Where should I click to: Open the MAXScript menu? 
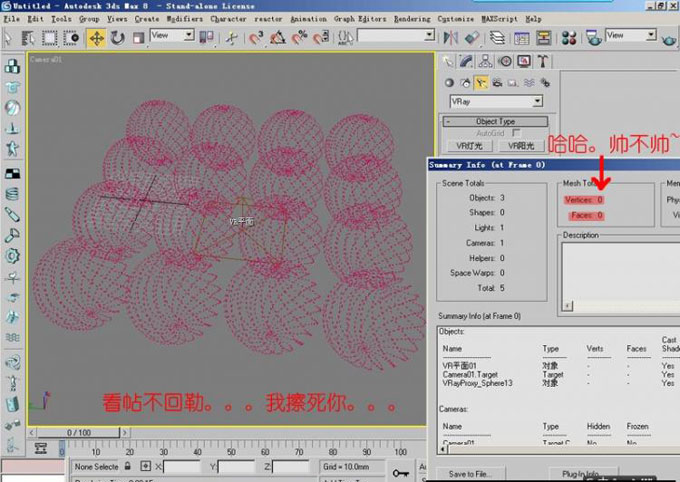(499, 19)
